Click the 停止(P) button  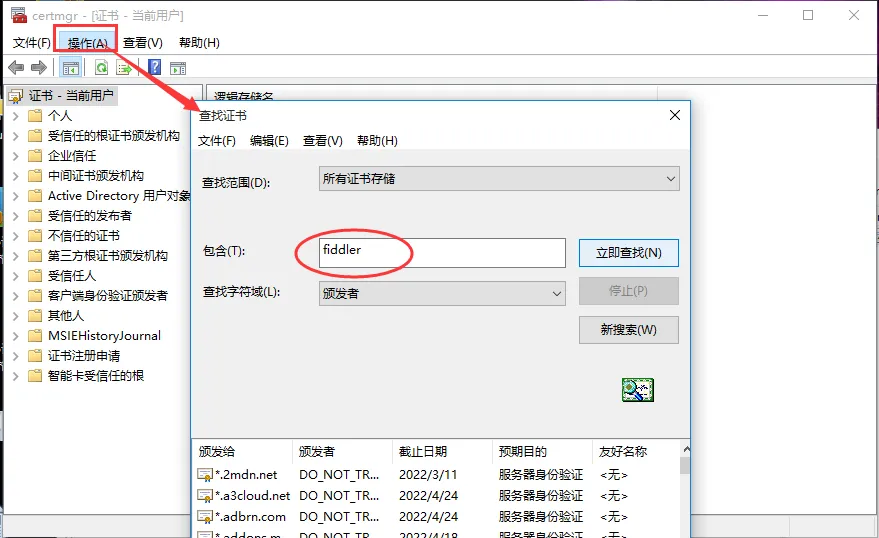tap(628, 291)
